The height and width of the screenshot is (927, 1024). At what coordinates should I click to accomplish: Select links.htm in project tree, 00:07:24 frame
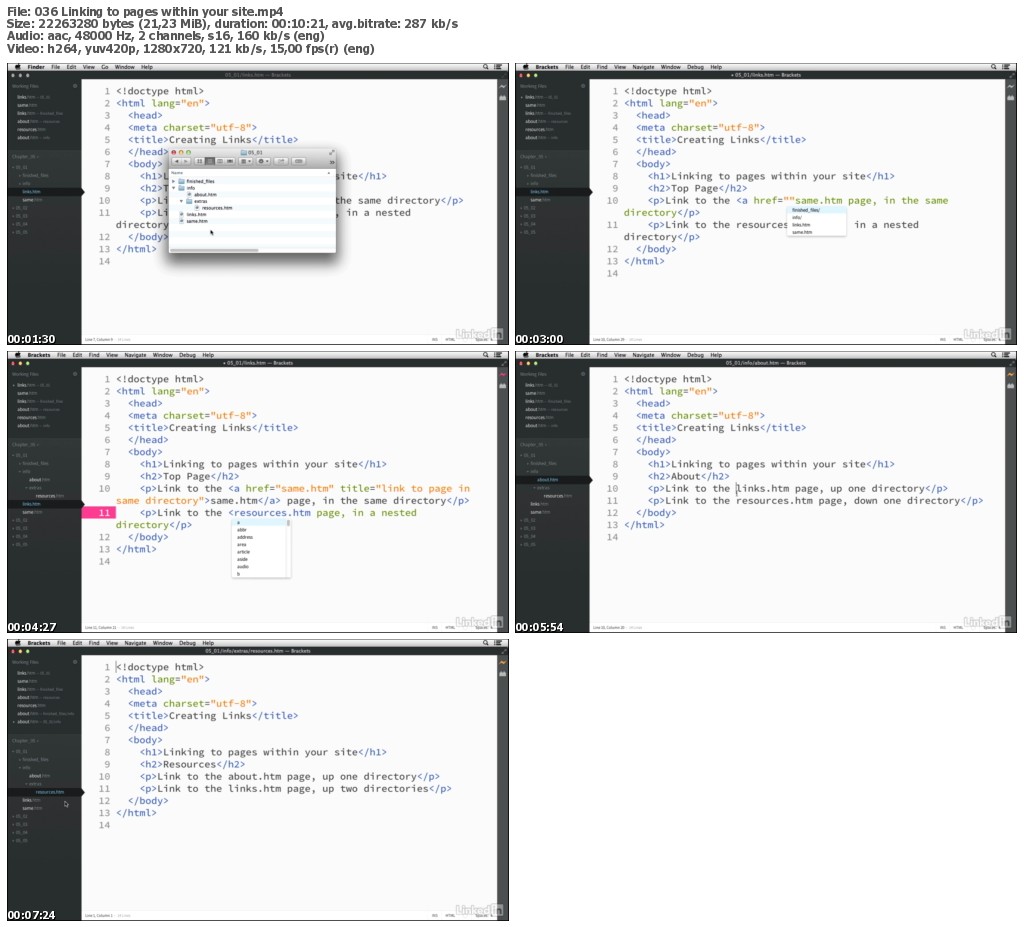click(x=31, y=800)
